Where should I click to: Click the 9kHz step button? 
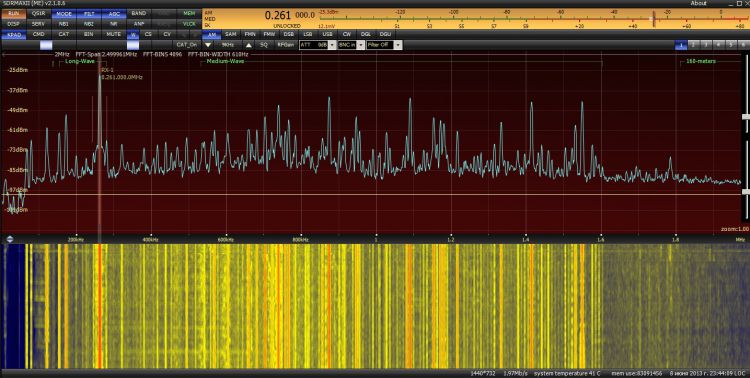[x=229, y=45]
